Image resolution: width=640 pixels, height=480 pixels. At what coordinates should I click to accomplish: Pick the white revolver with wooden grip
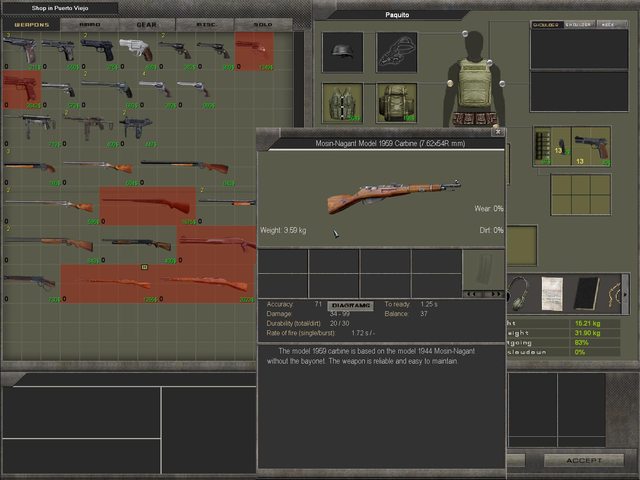coord(136,49)
